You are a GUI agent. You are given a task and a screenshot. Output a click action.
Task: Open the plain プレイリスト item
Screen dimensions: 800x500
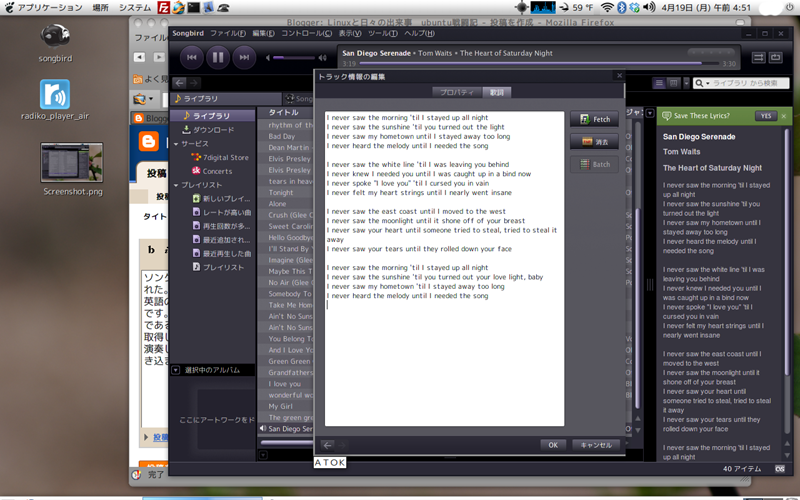tap(218, 267)
